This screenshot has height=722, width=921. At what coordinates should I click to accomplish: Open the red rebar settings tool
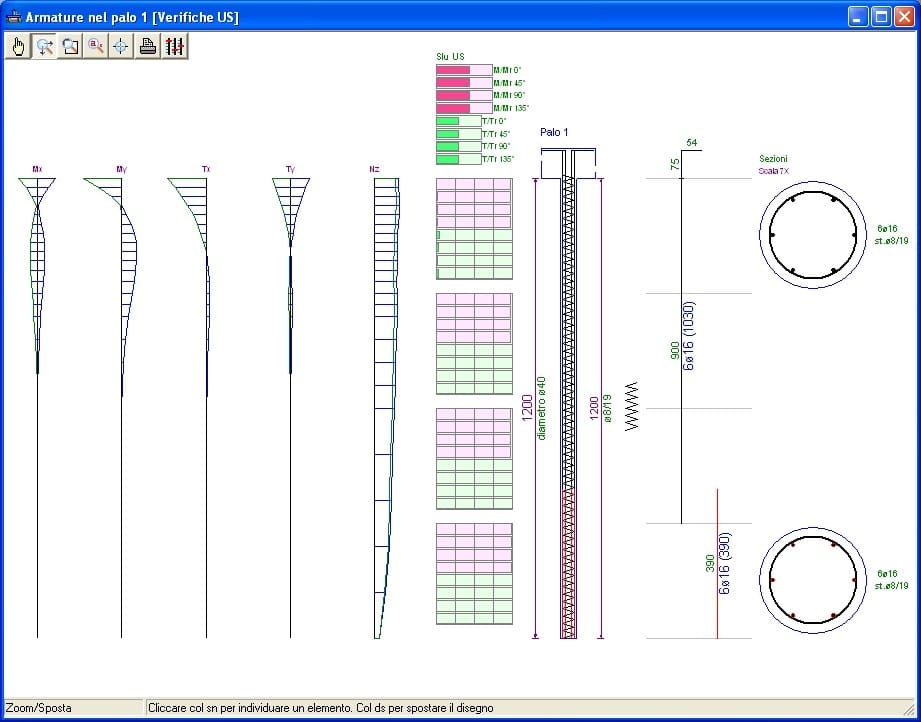[x=174, y=46]
